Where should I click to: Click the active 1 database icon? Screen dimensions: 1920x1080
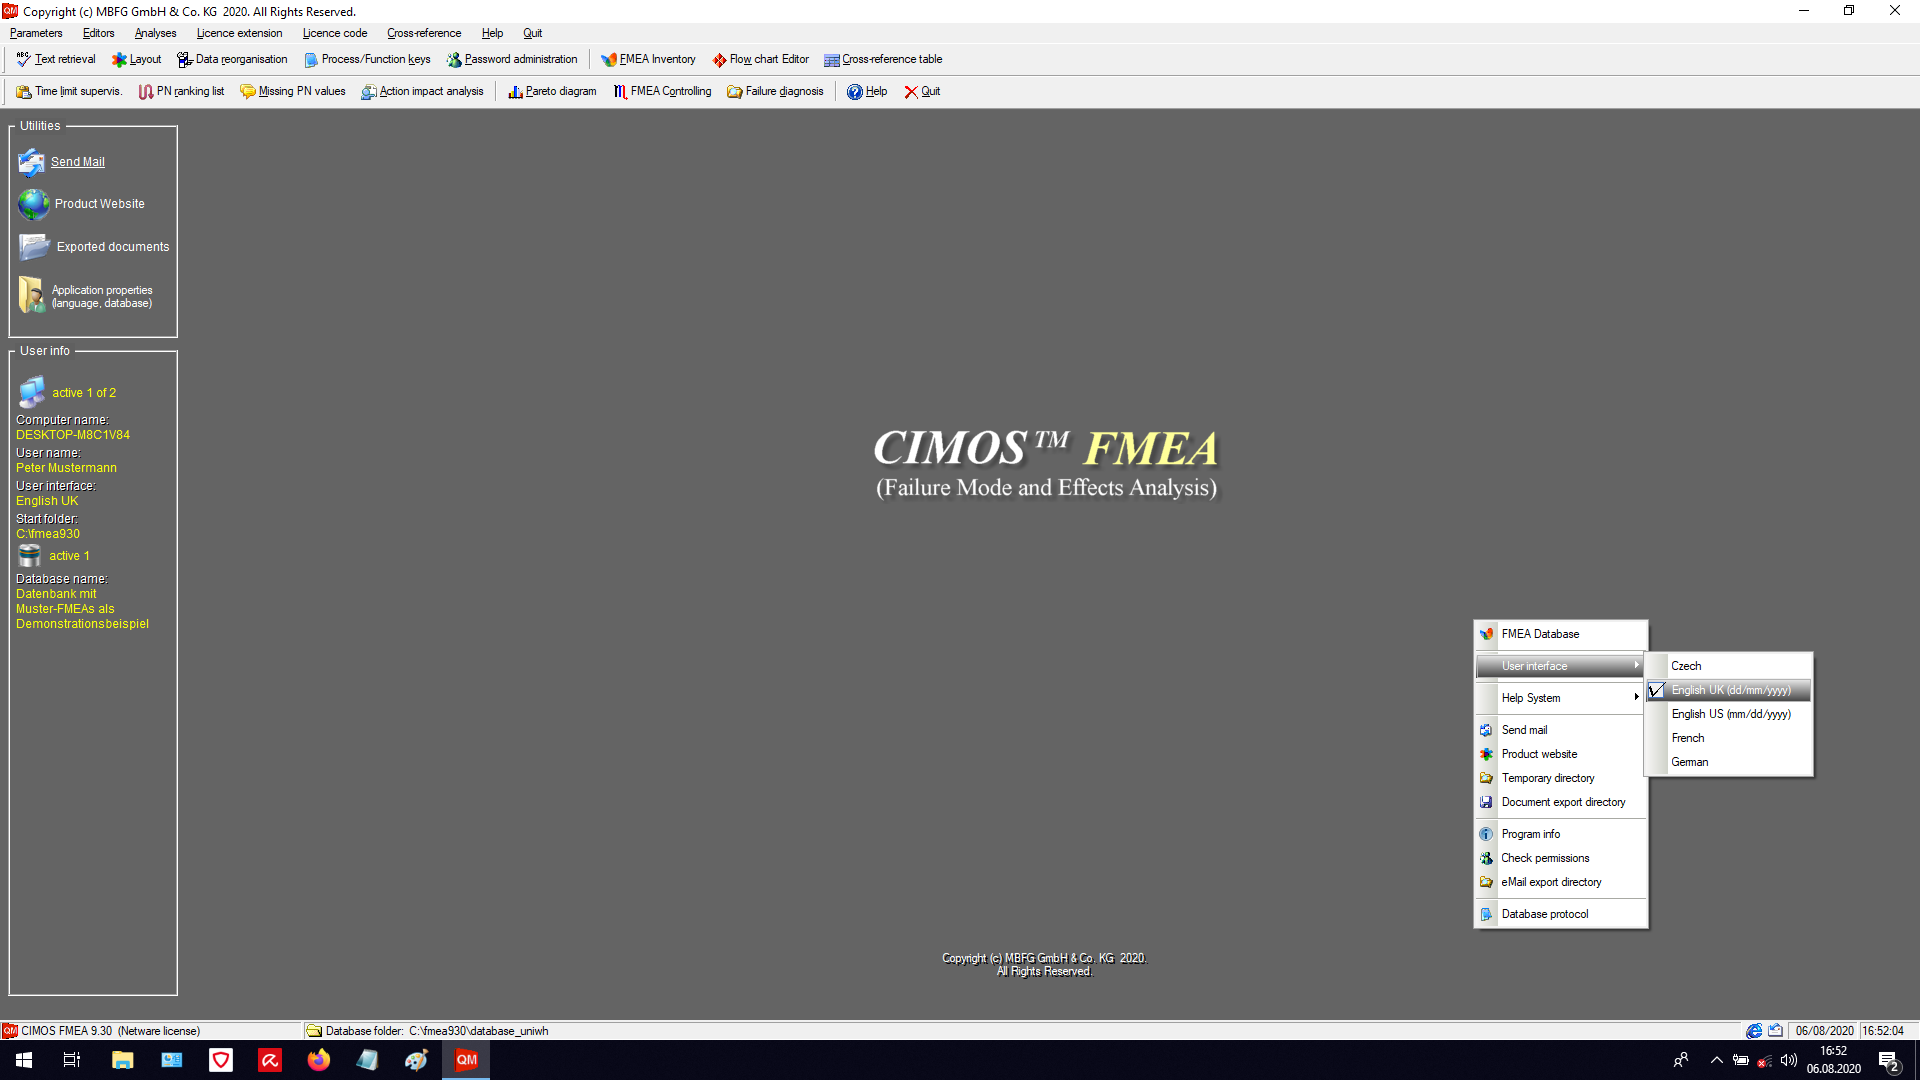(30, 555)
